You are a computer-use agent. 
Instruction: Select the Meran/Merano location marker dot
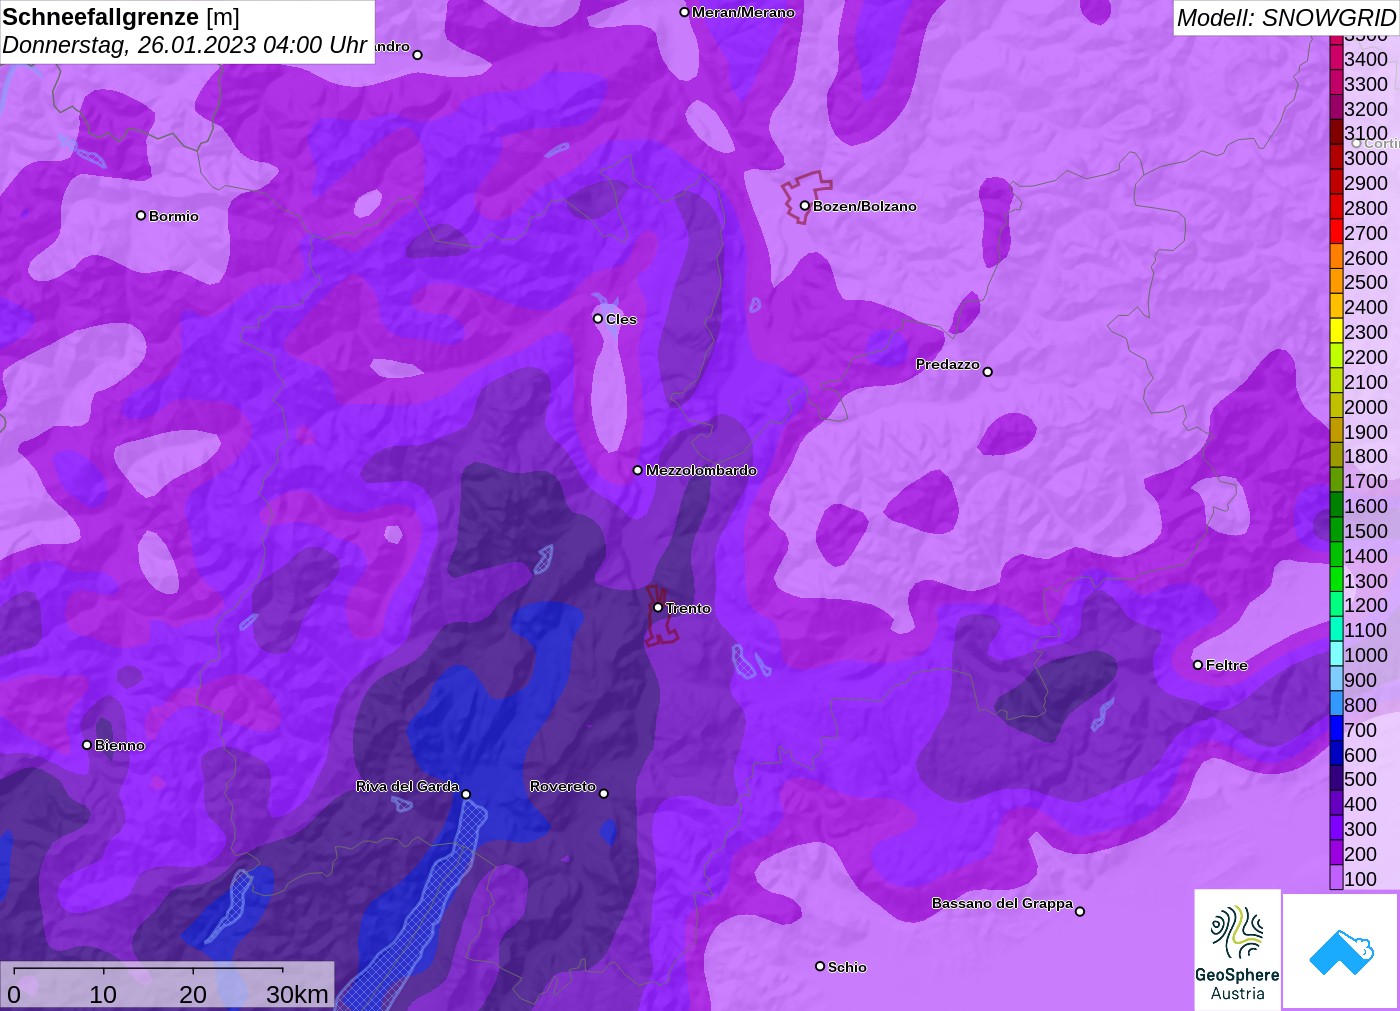point(684,12)
